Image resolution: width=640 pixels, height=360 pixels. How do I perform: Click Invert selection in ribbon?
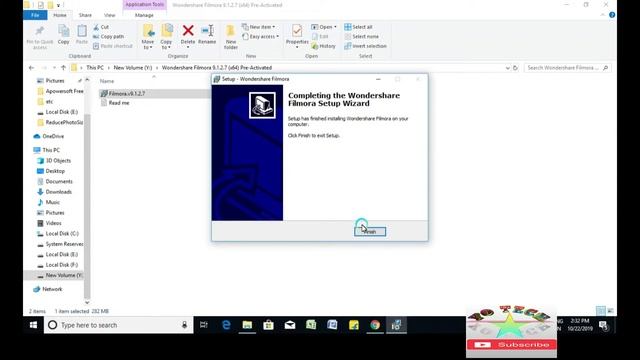point(365,46)
